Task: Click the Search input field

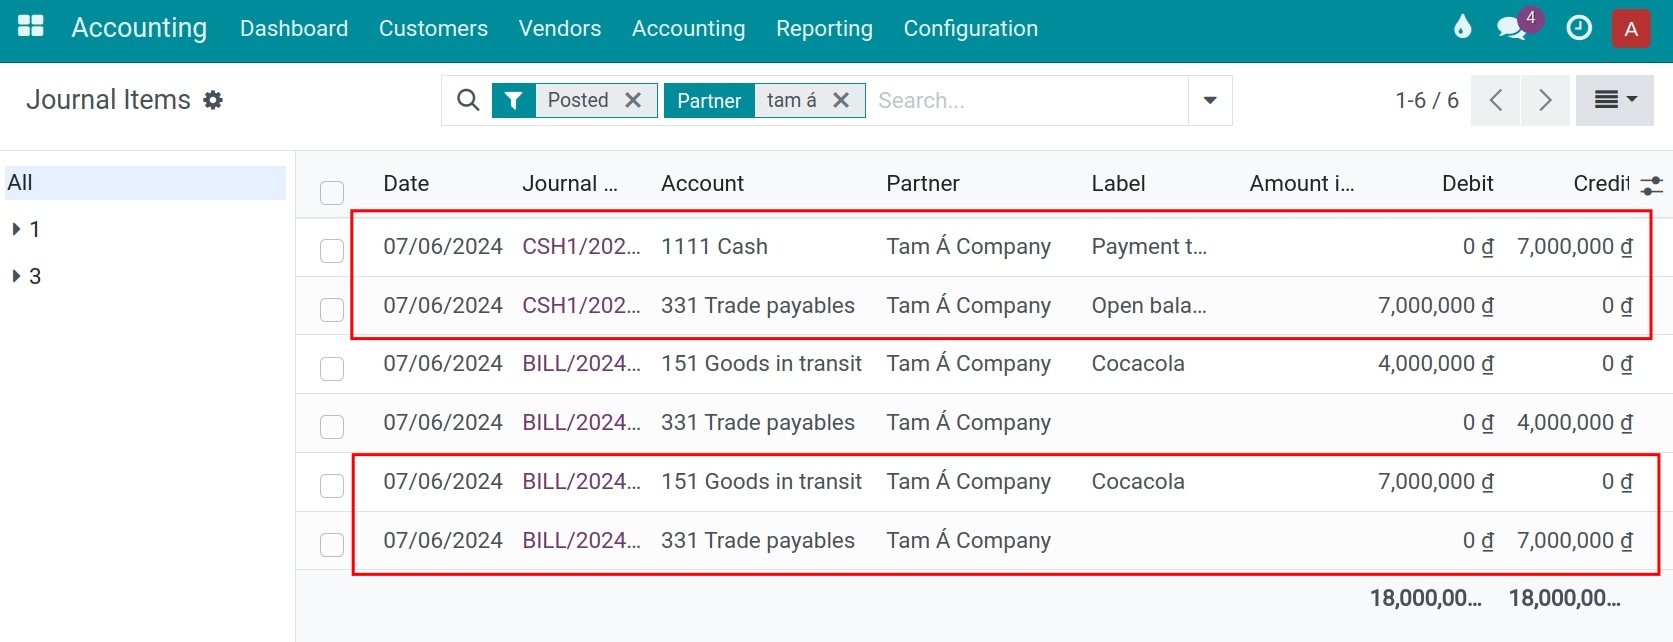Action: point(1028,100)
